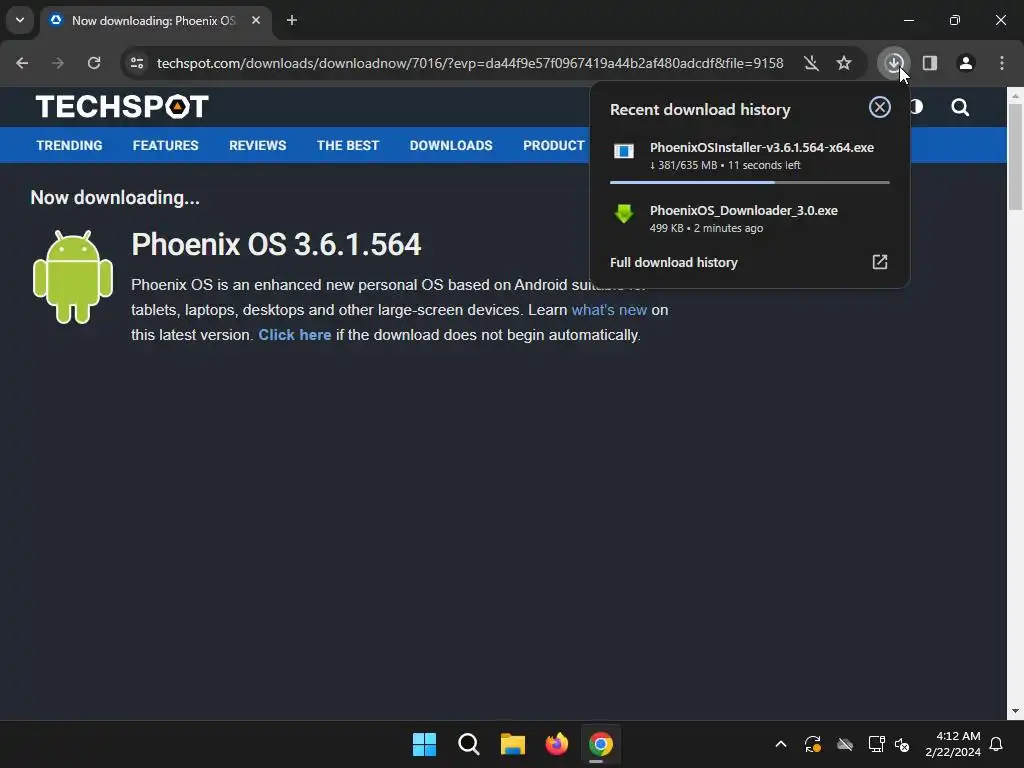Click the techspot.com URL address field
The image size is (1024, 768).
pyautogui.click(x=470, y=63)
